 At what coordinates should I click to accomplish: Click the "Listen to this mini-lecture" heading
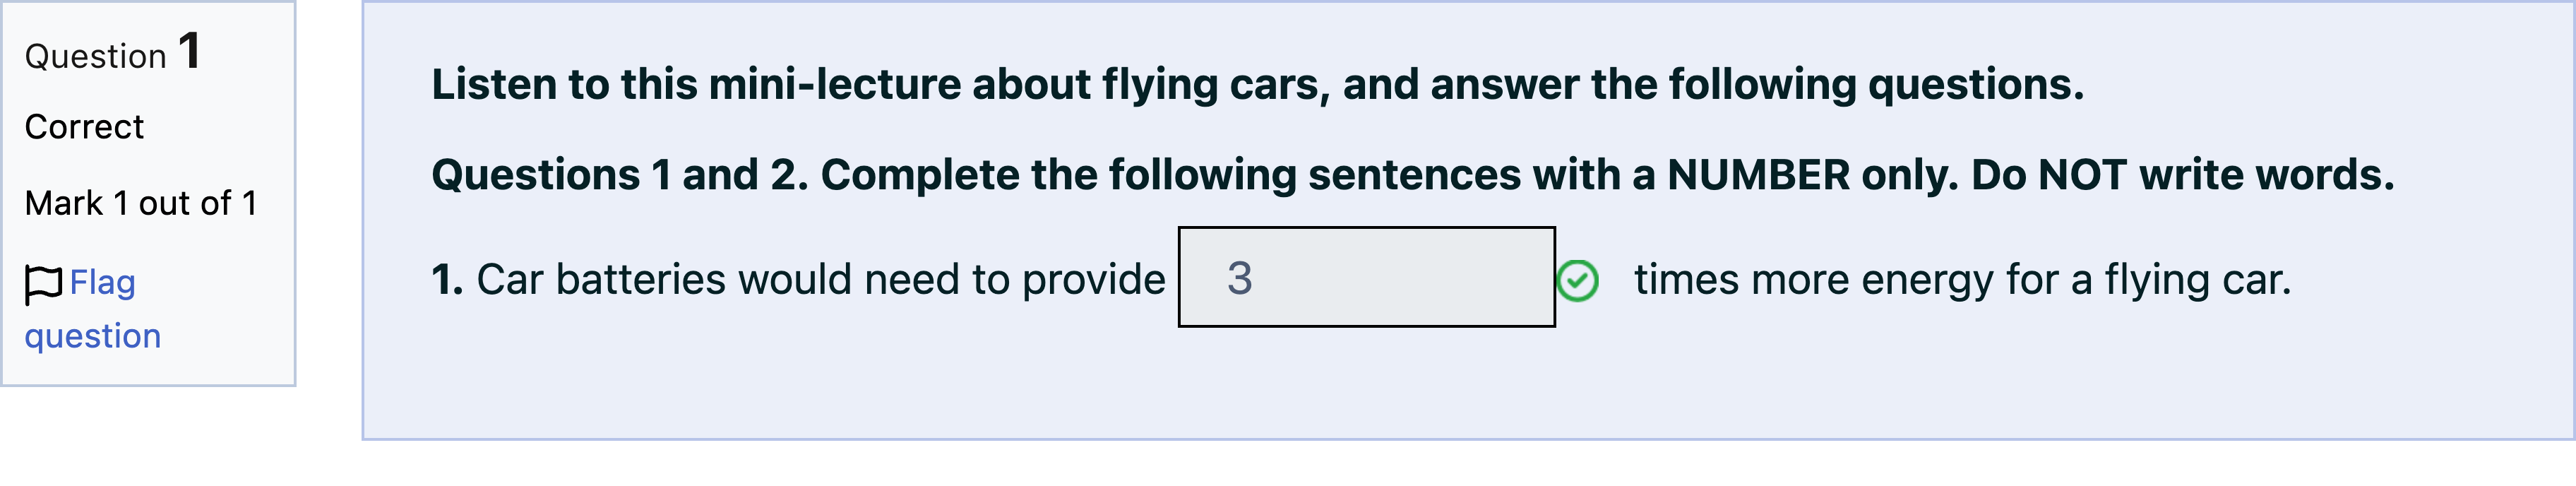pyautogui.click(x=1257, y=84)
